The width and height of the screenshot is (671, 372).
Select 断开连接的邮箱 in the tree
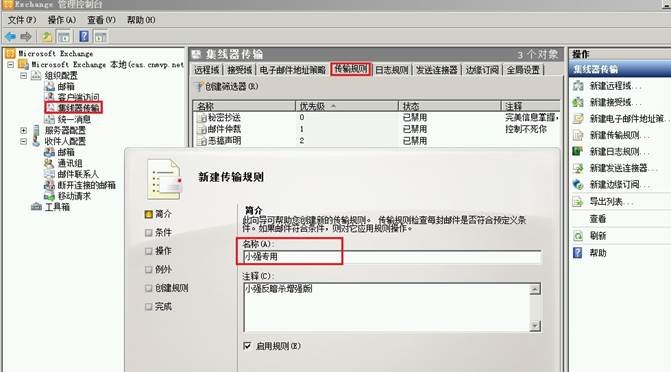coord(86,185)
